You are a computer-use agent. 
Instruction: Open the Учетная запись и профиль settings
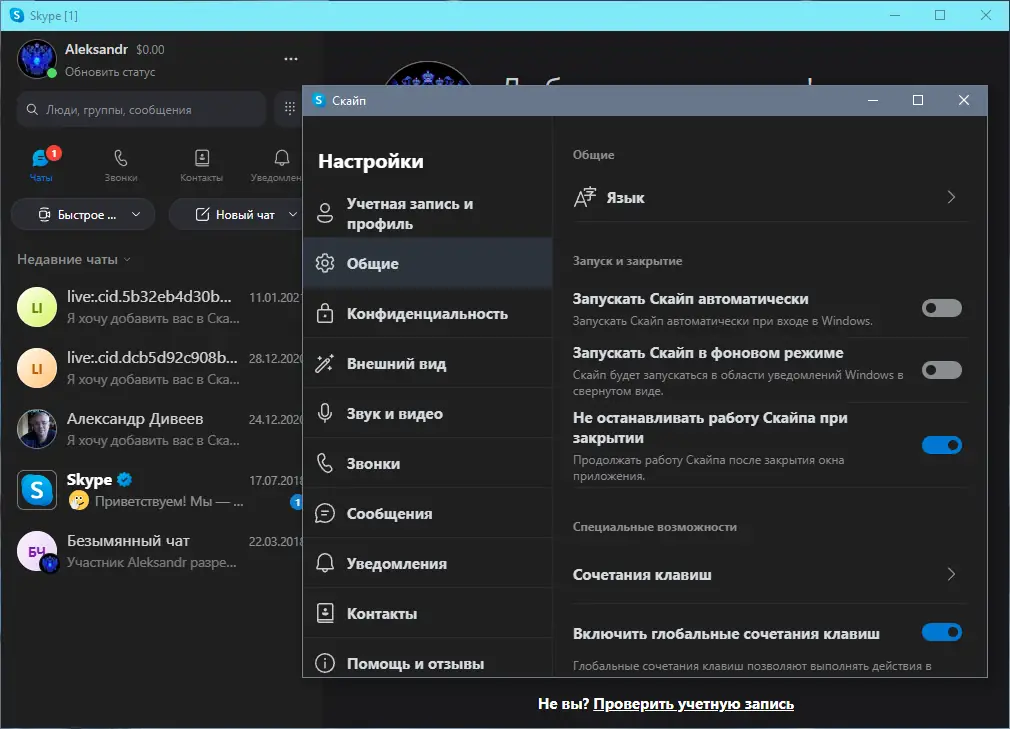(403, 213)
